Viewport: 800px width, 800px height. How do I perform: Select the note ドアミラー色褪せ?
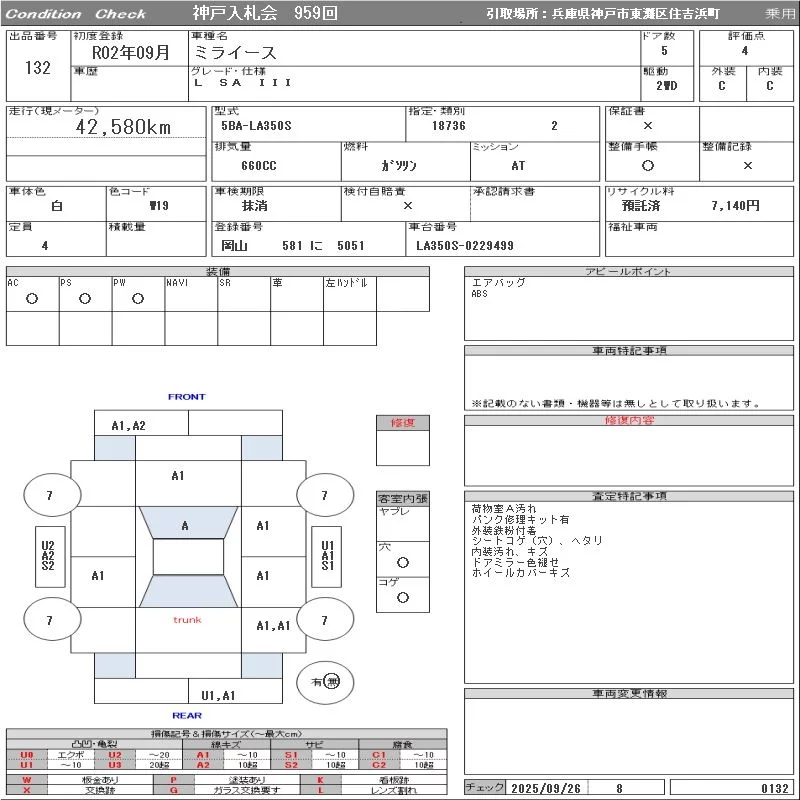point(515,562)
